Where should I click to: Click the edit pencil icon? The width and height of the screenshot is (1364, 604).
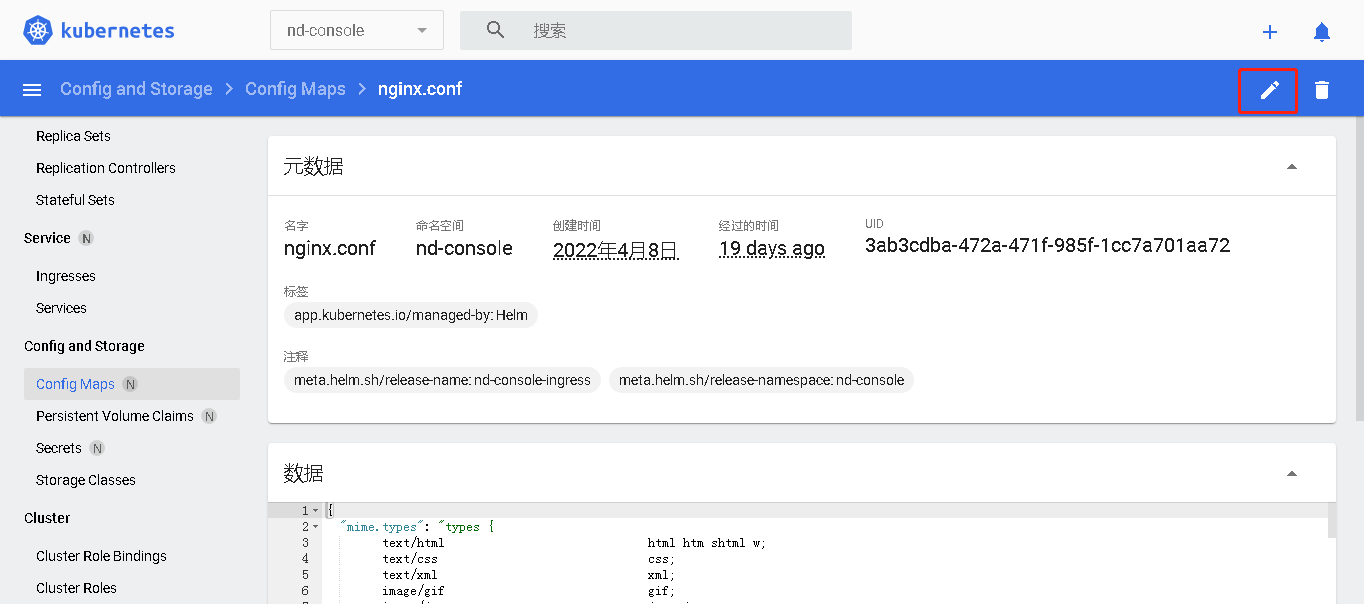click(x=1269, y=90)
